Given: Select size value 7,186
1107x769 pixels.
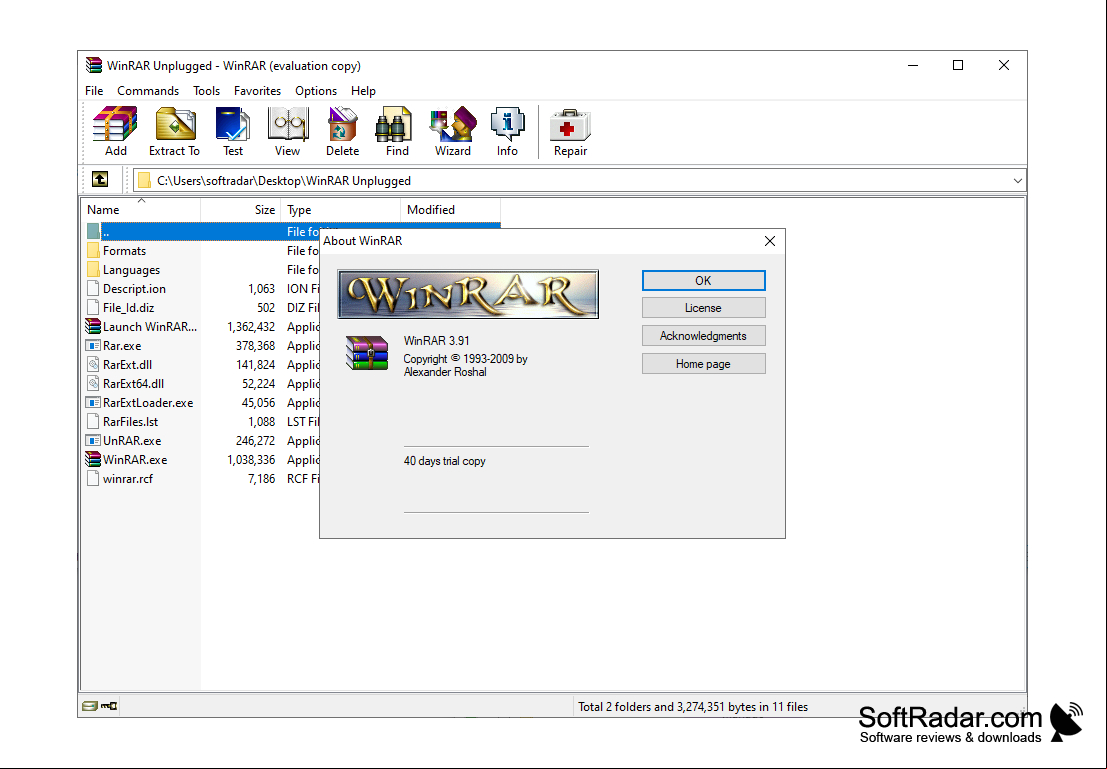Looking at the screenshot, I should click(x=261, y=479).
